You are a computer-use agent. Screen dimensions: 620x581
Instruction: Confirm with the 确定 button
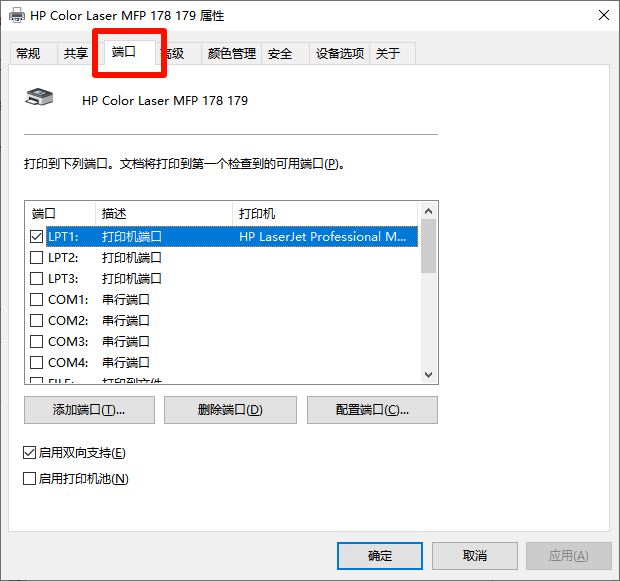(x=380, y=556)
